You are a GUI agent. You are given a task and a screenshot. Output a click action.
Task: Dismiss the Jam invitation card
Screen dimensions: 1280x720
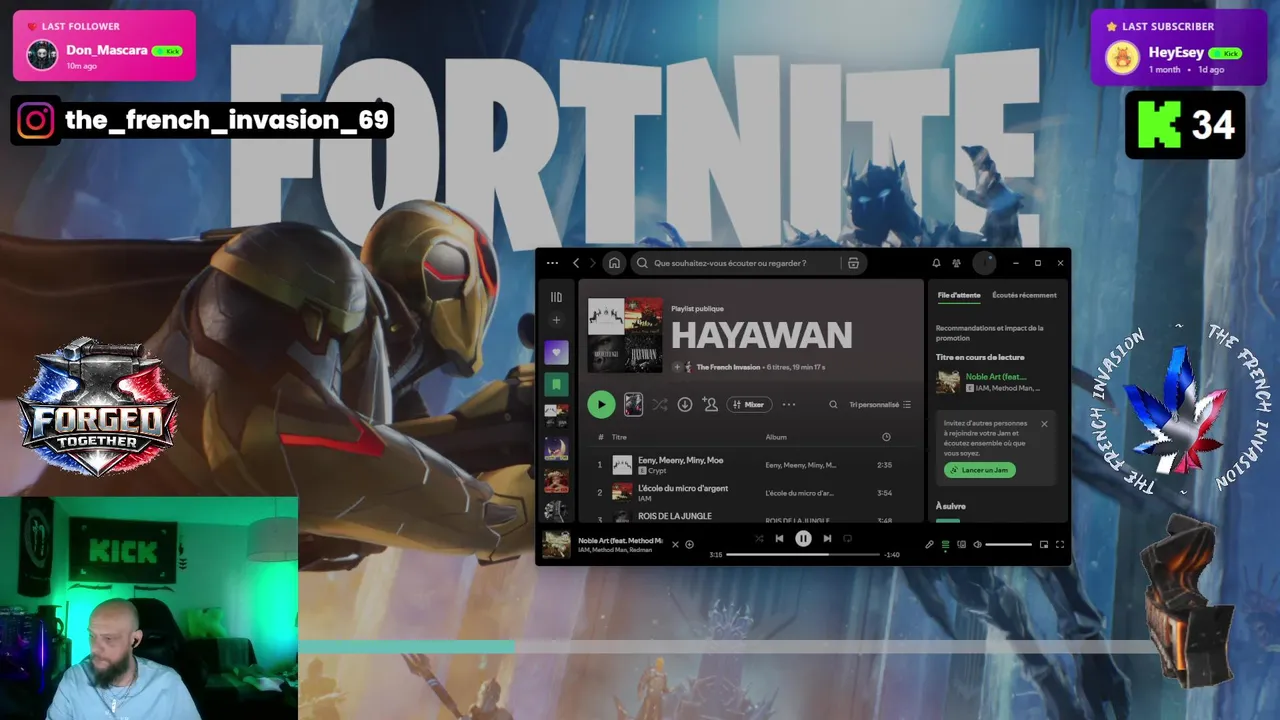pyautogui.click(x=1044, y=424)
